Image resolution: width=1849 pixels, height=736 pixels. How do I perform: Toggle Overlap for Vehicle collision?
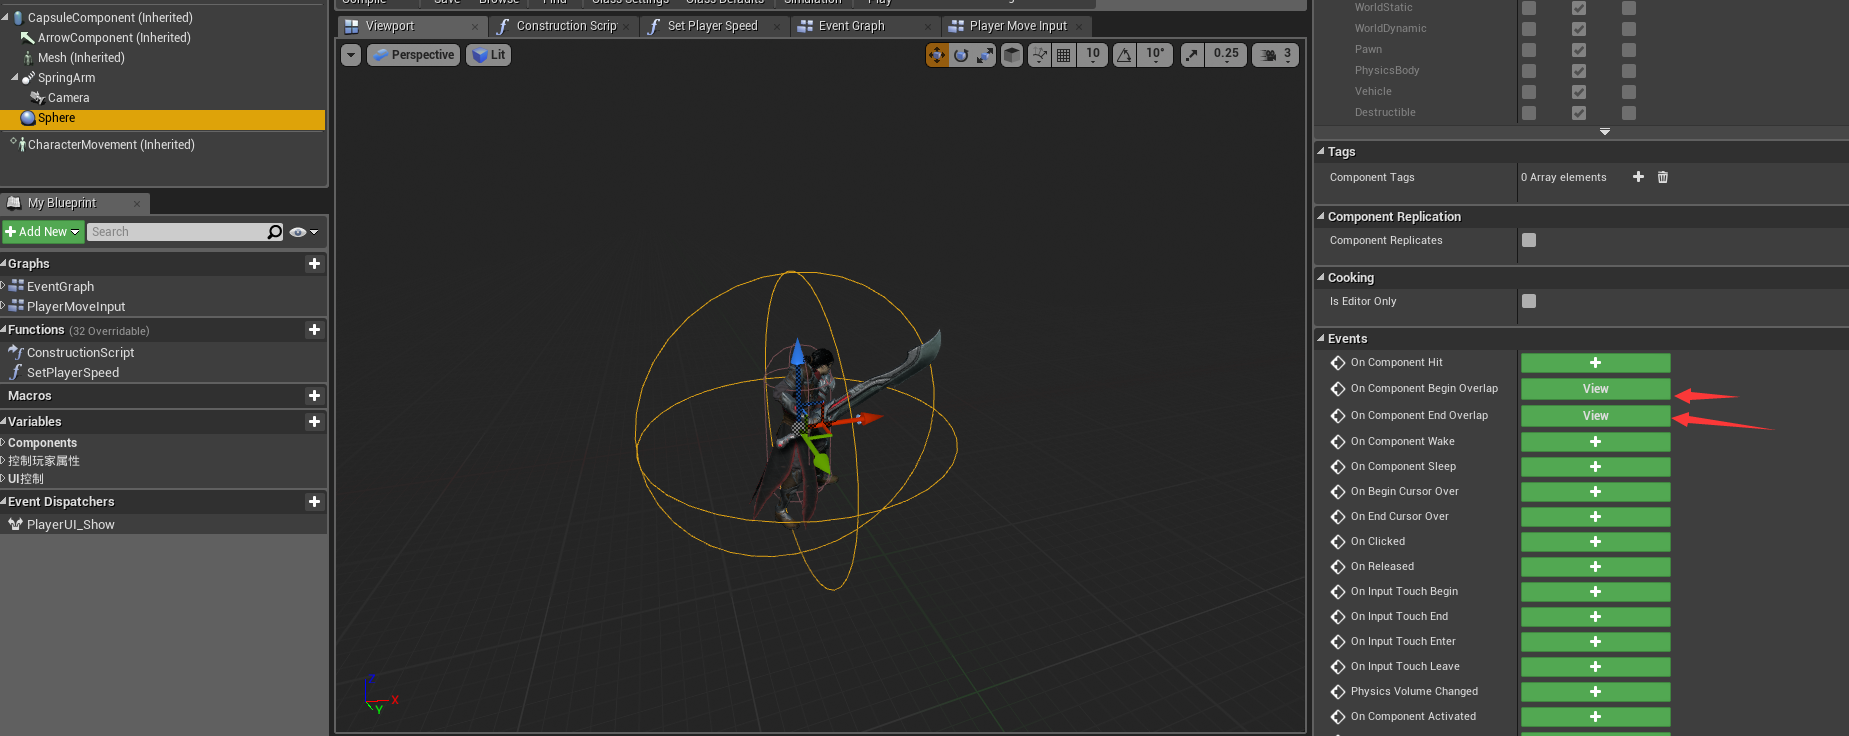[x=1579, y=92]
